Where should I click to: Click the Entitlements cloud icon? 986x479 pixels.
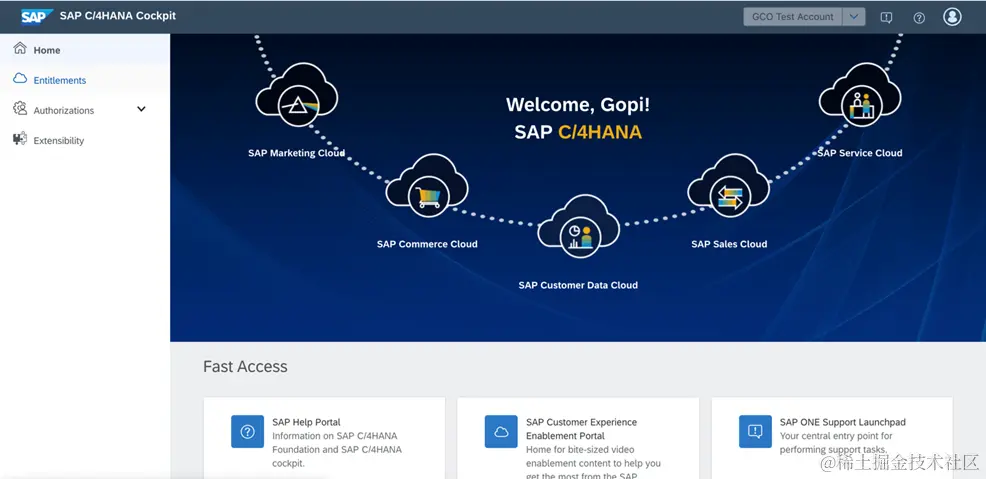pos(20,79)
